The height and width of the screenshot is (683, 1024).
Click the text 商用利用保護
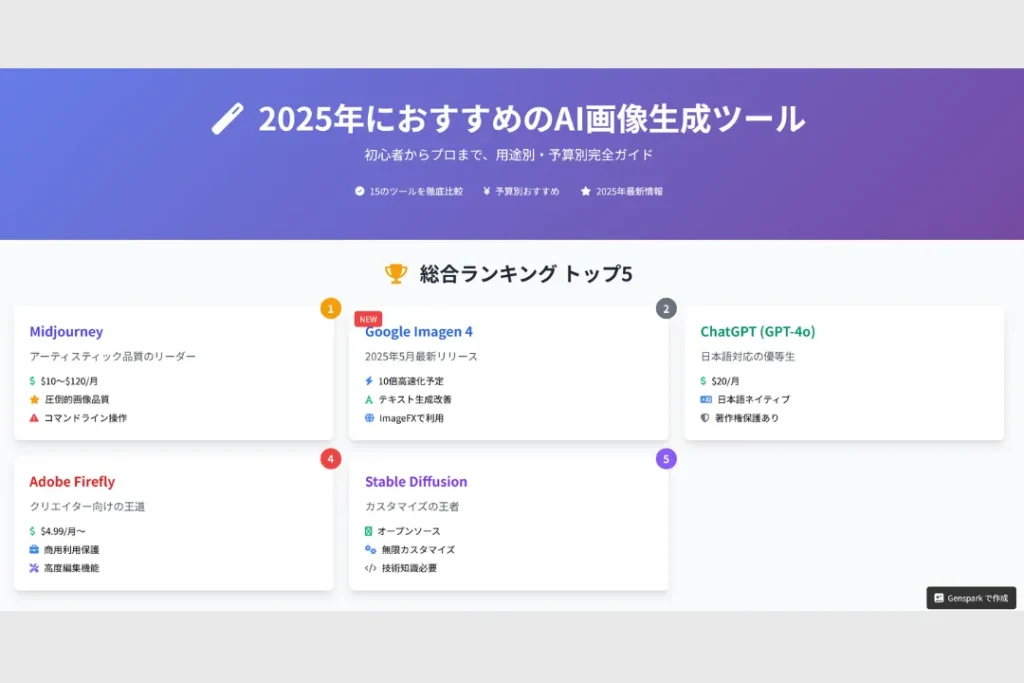(72, 549)
